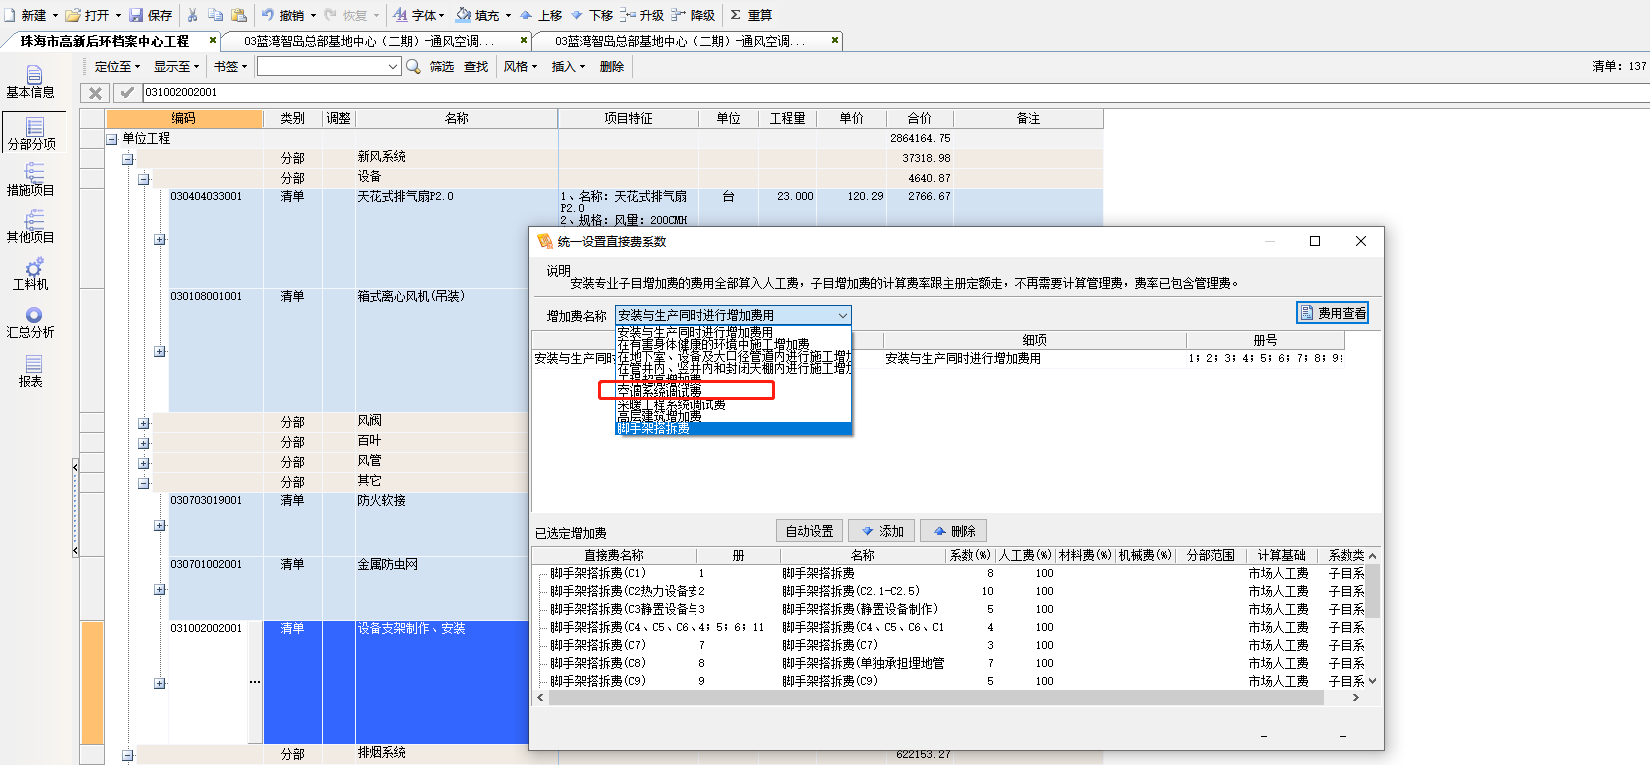Click the 降级 demote level icon

[x=679, y=15]
